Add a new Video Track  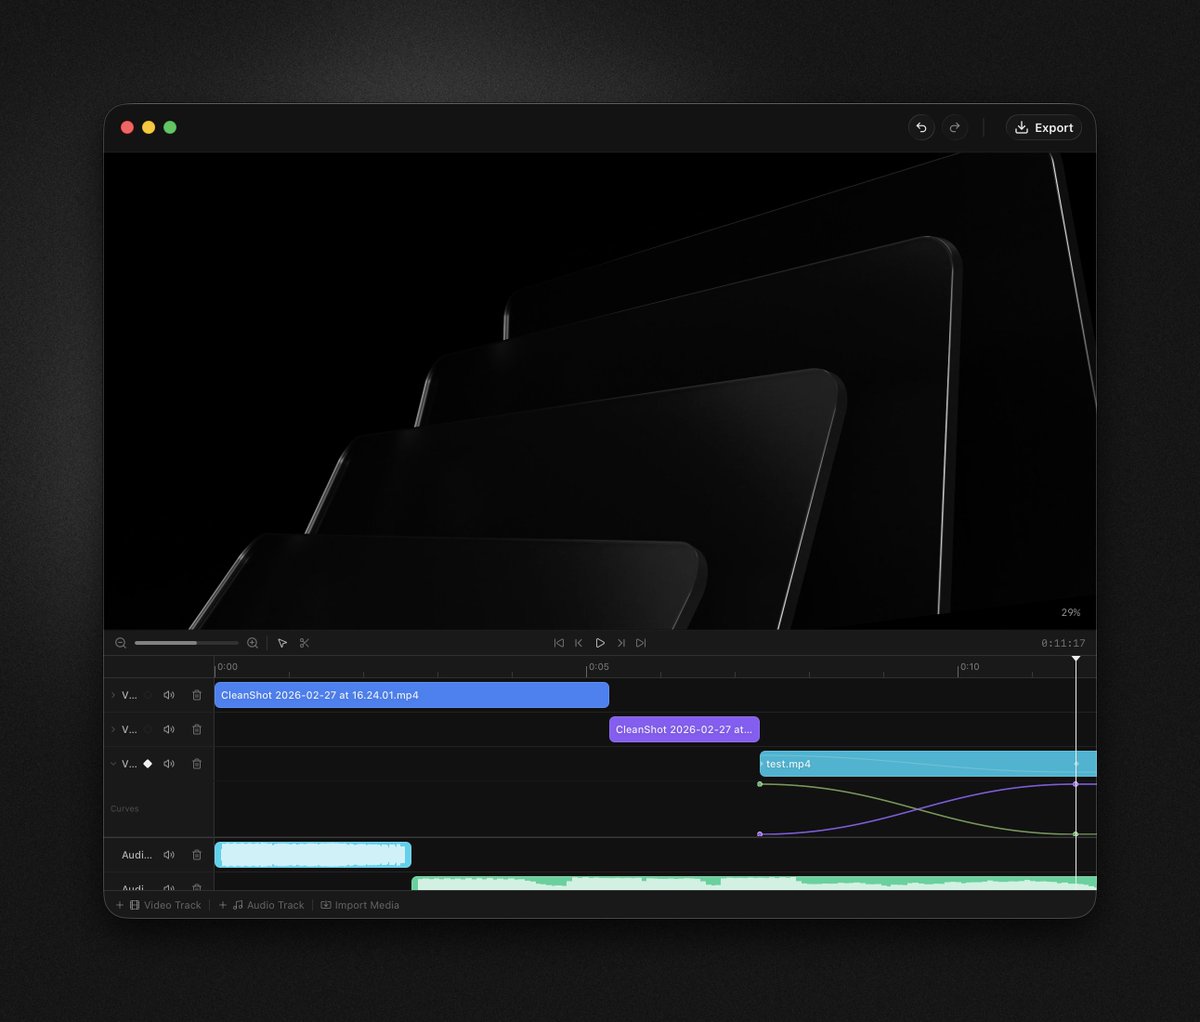point(159,905)
